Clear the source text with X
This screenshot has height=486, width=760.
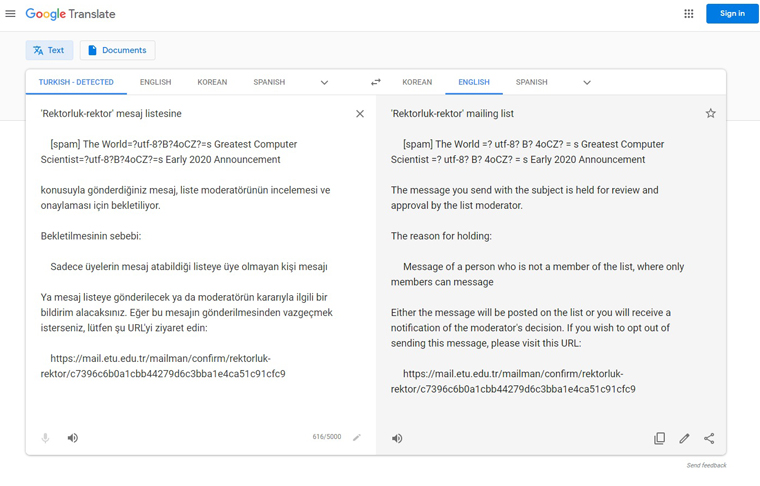(x=360, y=113)
